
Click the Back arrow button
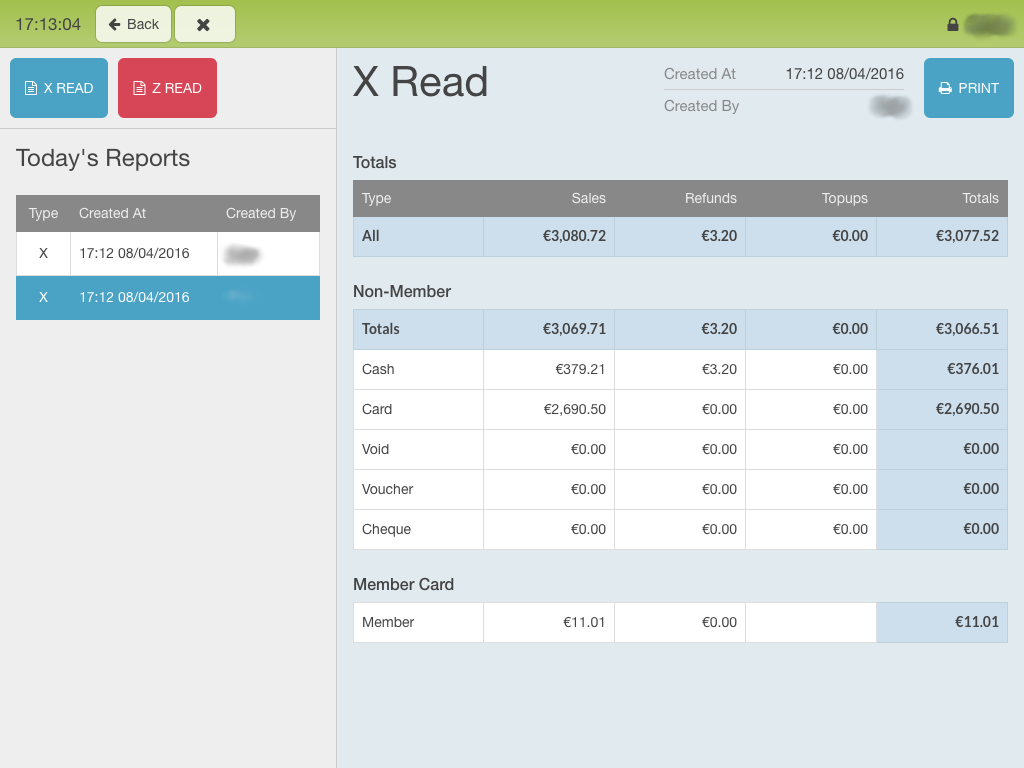click(133, 24)
